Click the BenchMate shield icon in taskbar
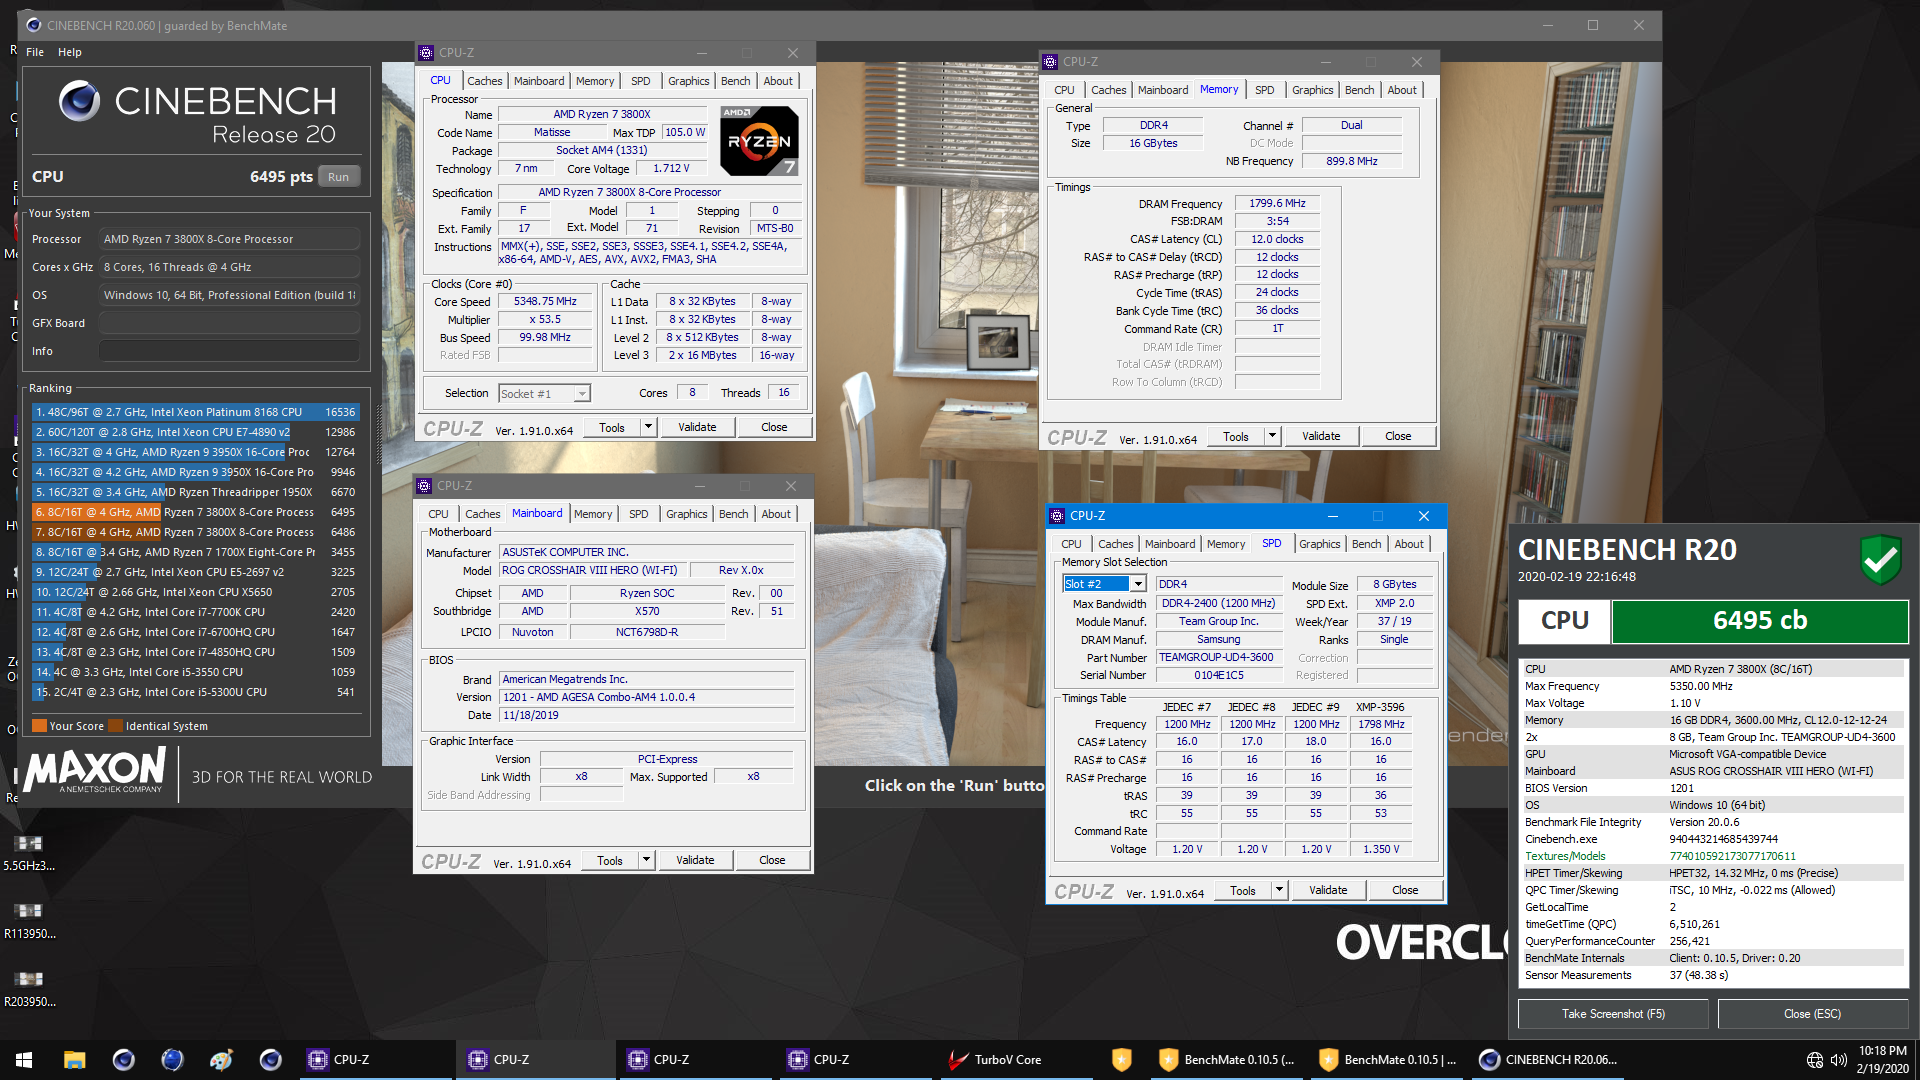1920x1080 pixels. pyautogui.click(x=1121, y=1060)
